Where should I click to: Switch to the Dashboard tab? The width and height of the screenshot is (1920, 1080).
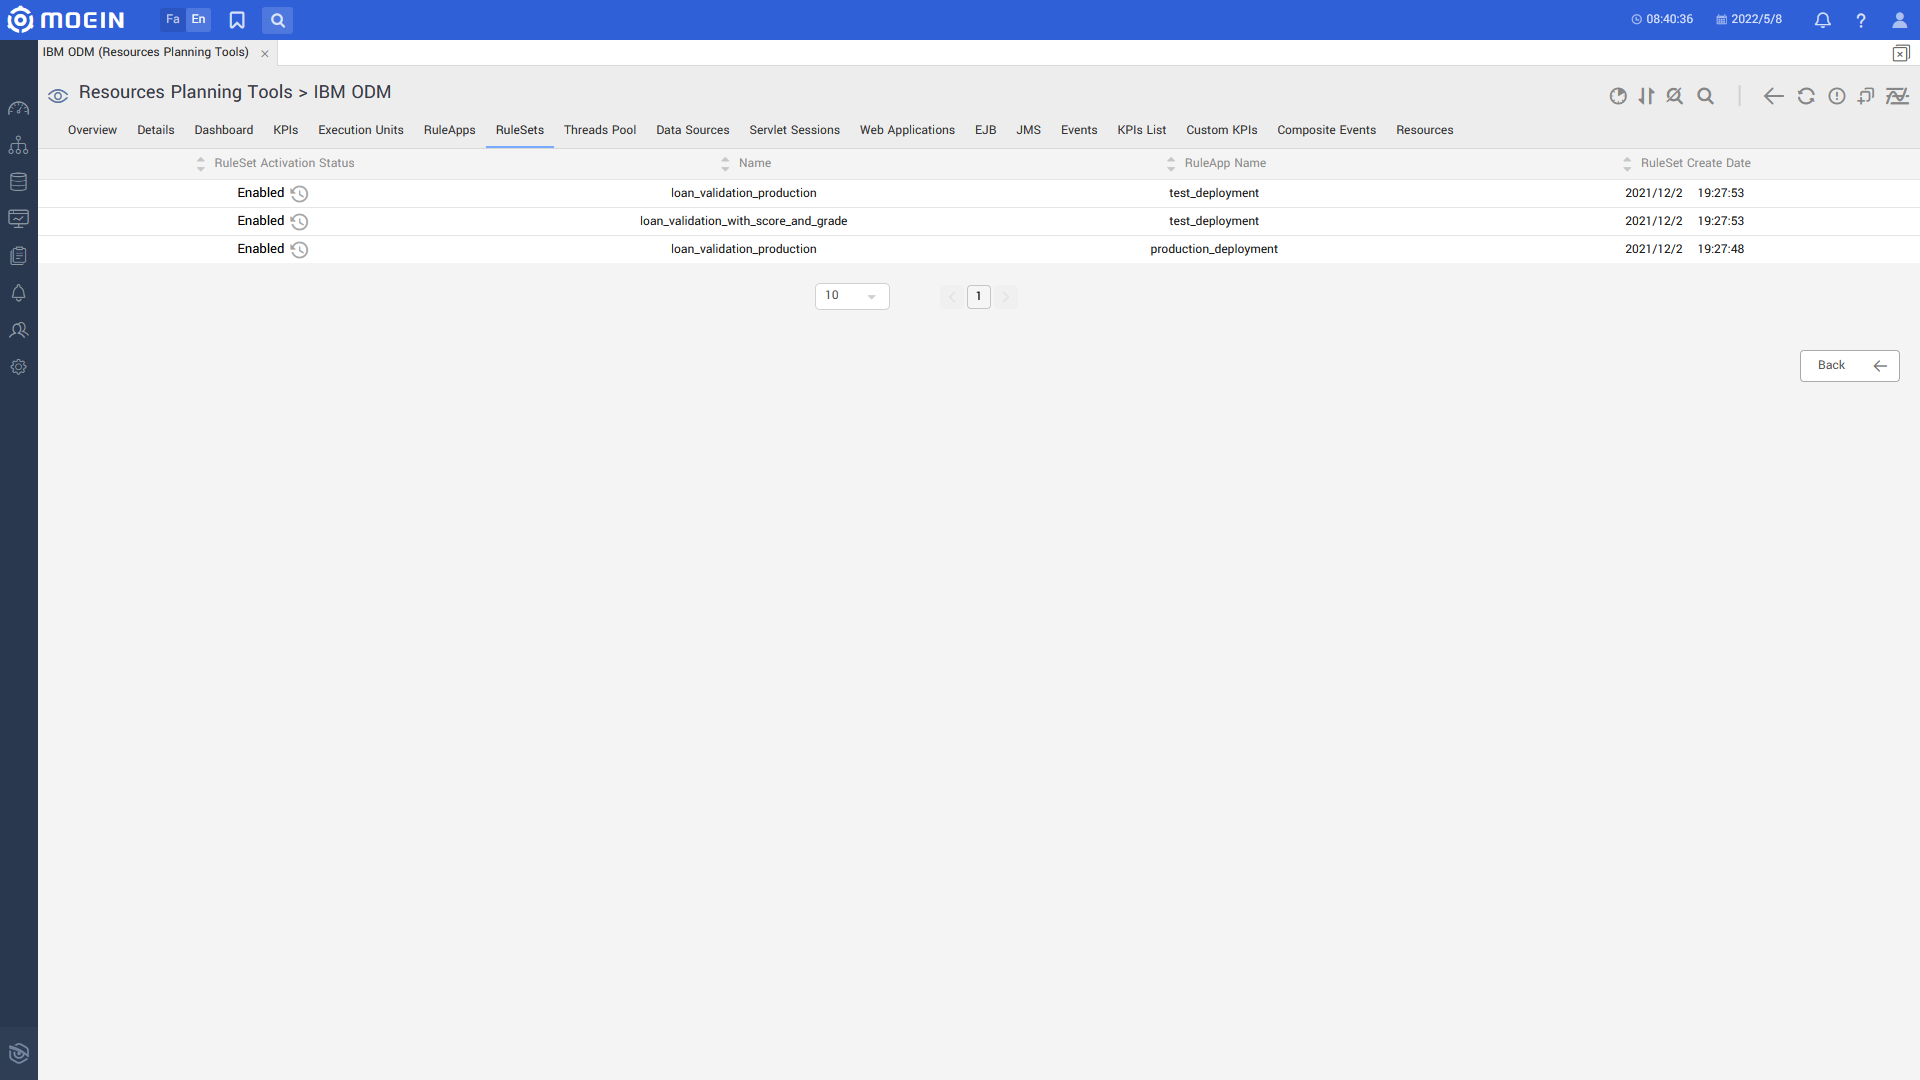[224, 131]
